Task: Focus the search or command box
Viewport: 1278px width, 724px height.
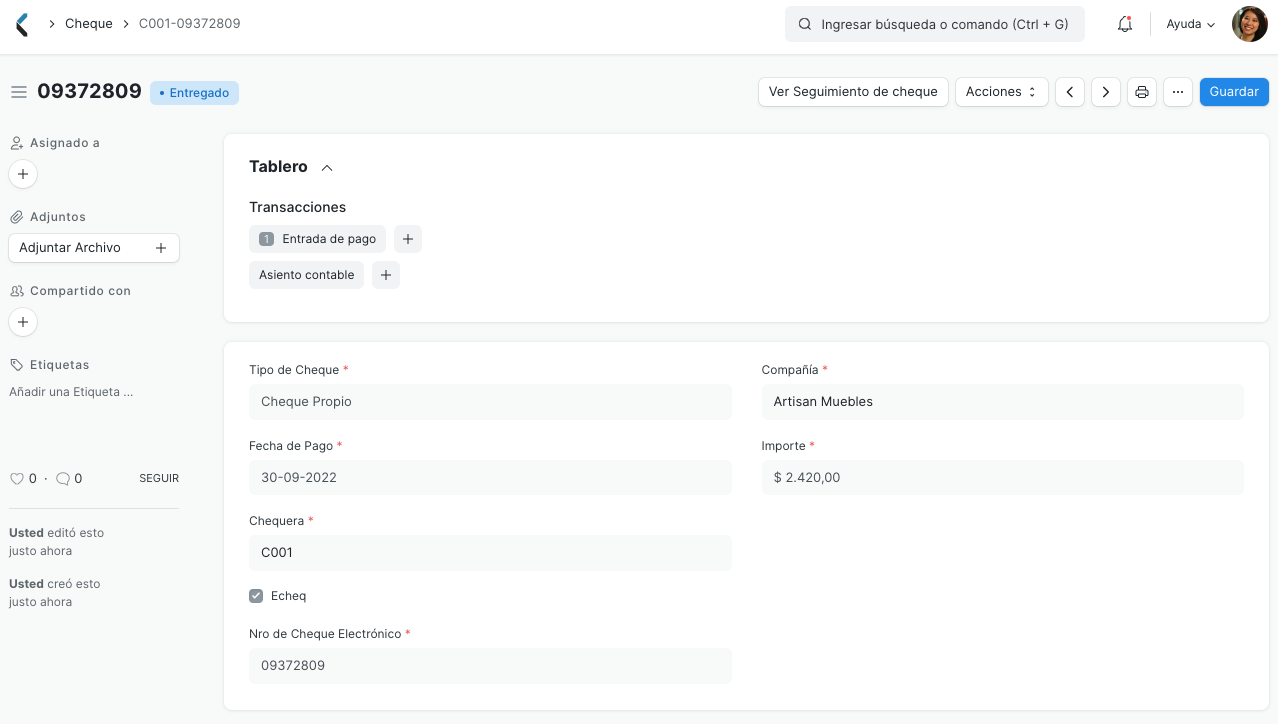Action: (935, 24)
